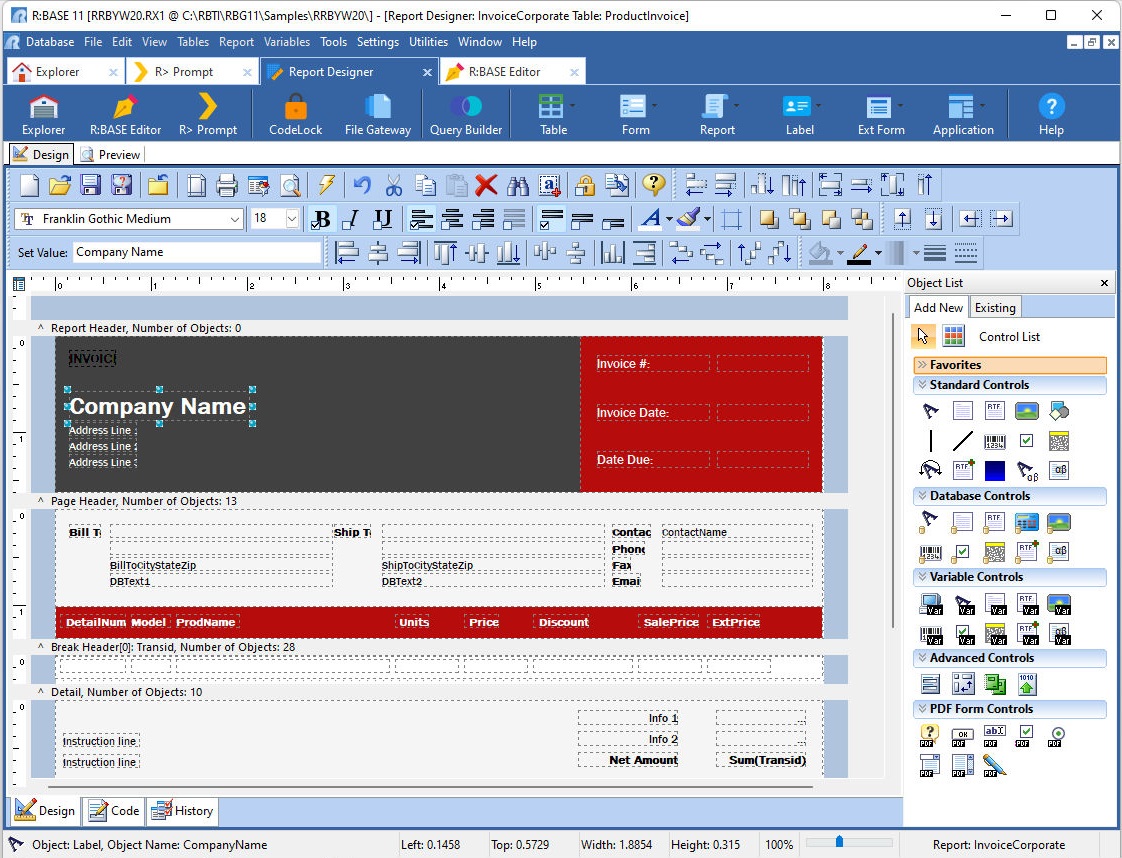Switch to the Preview tab
This screenshot has width=1122, height=858.
(x=110, y=155)
